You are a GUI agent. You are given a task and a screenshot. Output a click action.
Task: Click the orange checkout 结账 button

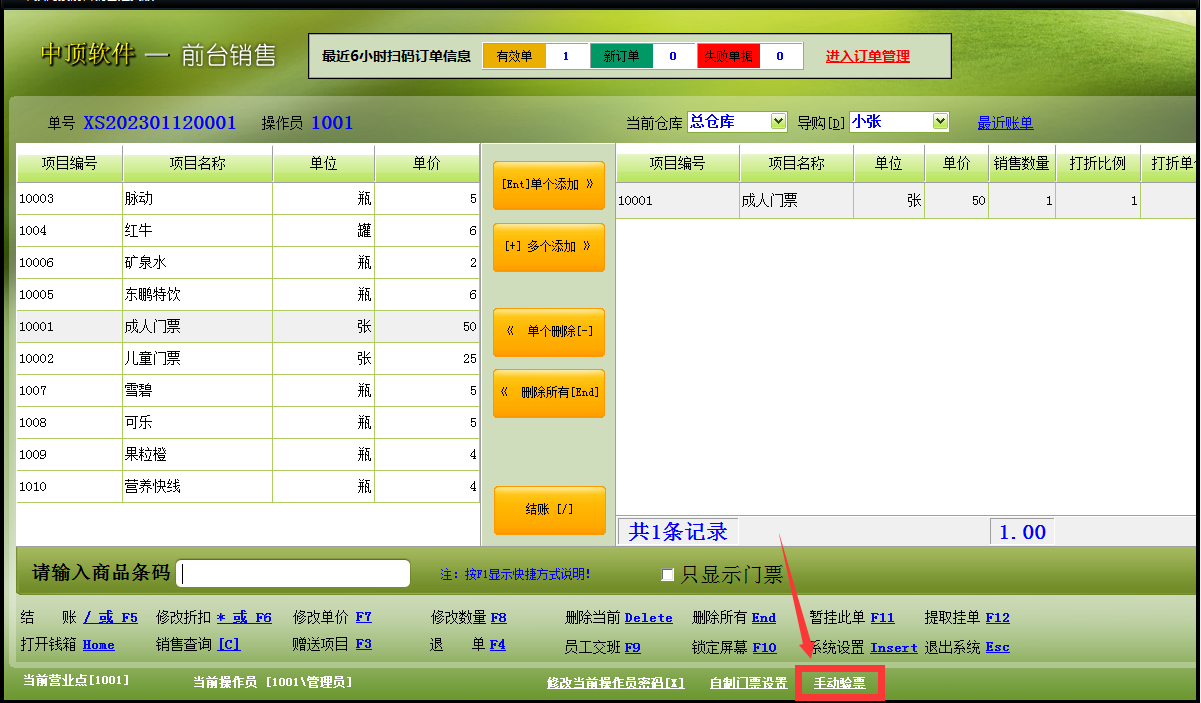point(549,510)
